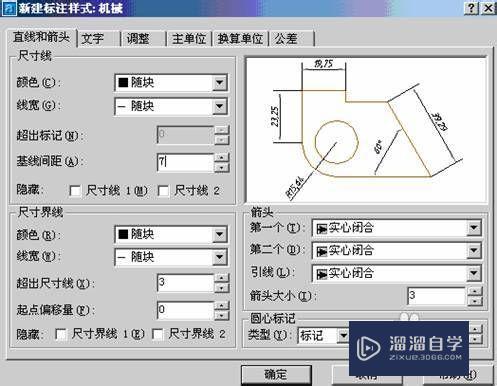Viewport: 497px width, 386px height.
Task: Open 圆心标记 类型 dropdown
Action: tap(343, 336)
